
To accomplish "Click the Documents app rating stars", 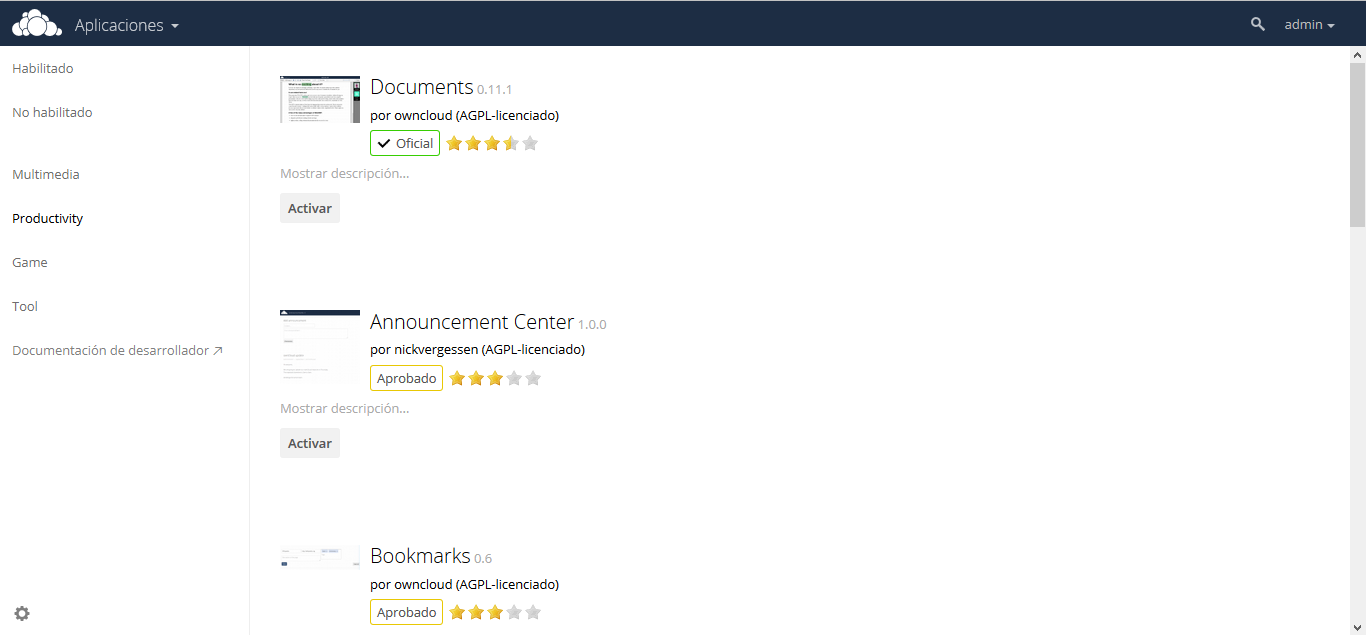I will [x=491, y=143].
